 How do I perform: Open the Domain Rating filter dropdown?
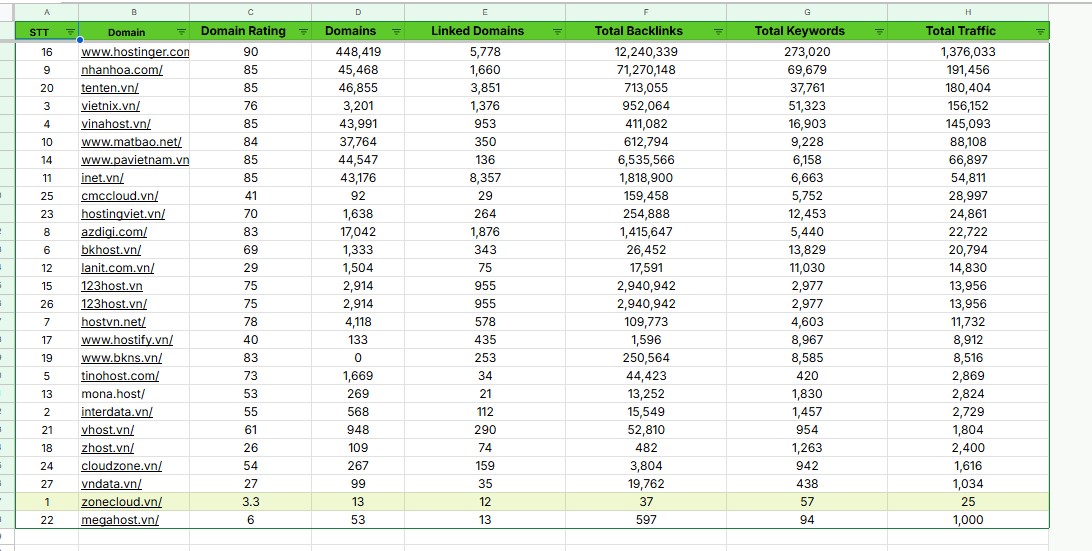[x=304, y=31]
